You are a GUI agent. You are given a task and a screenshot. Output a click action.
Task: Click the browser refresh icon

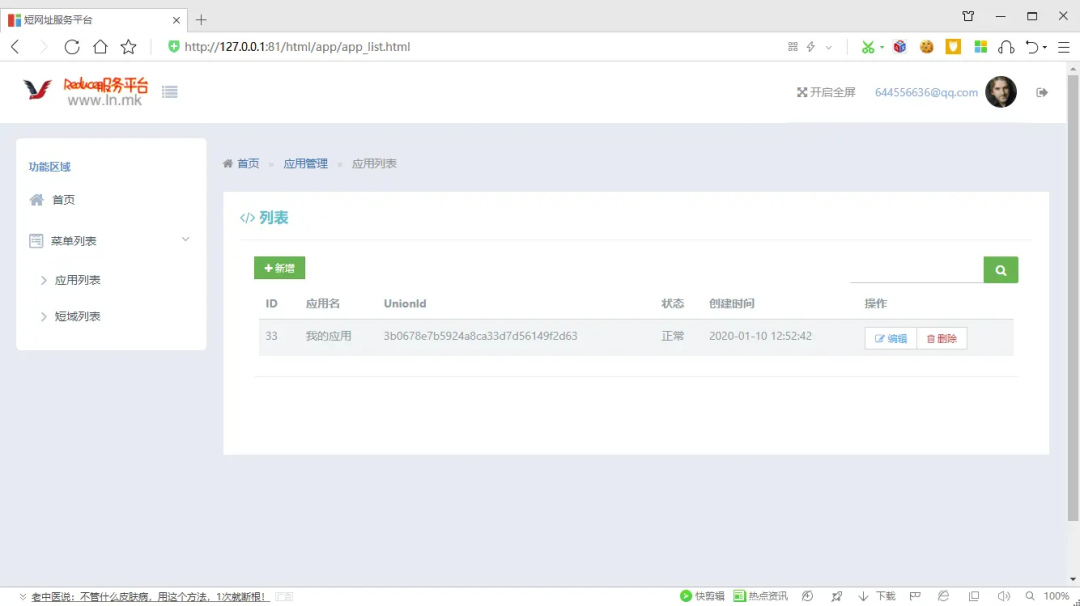(x=72, y=47)
